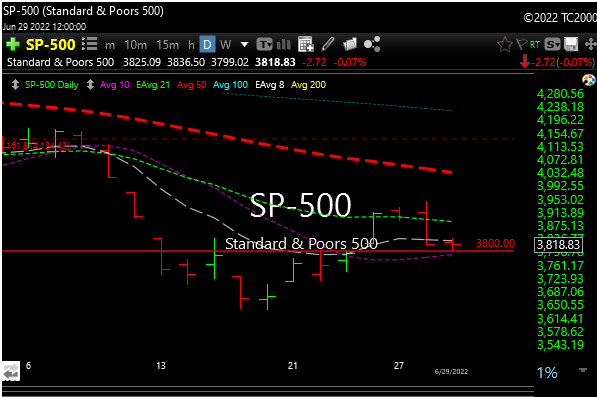Click the swap arrows icon at bottom left
Screen dimensions: 597x397
11,371
